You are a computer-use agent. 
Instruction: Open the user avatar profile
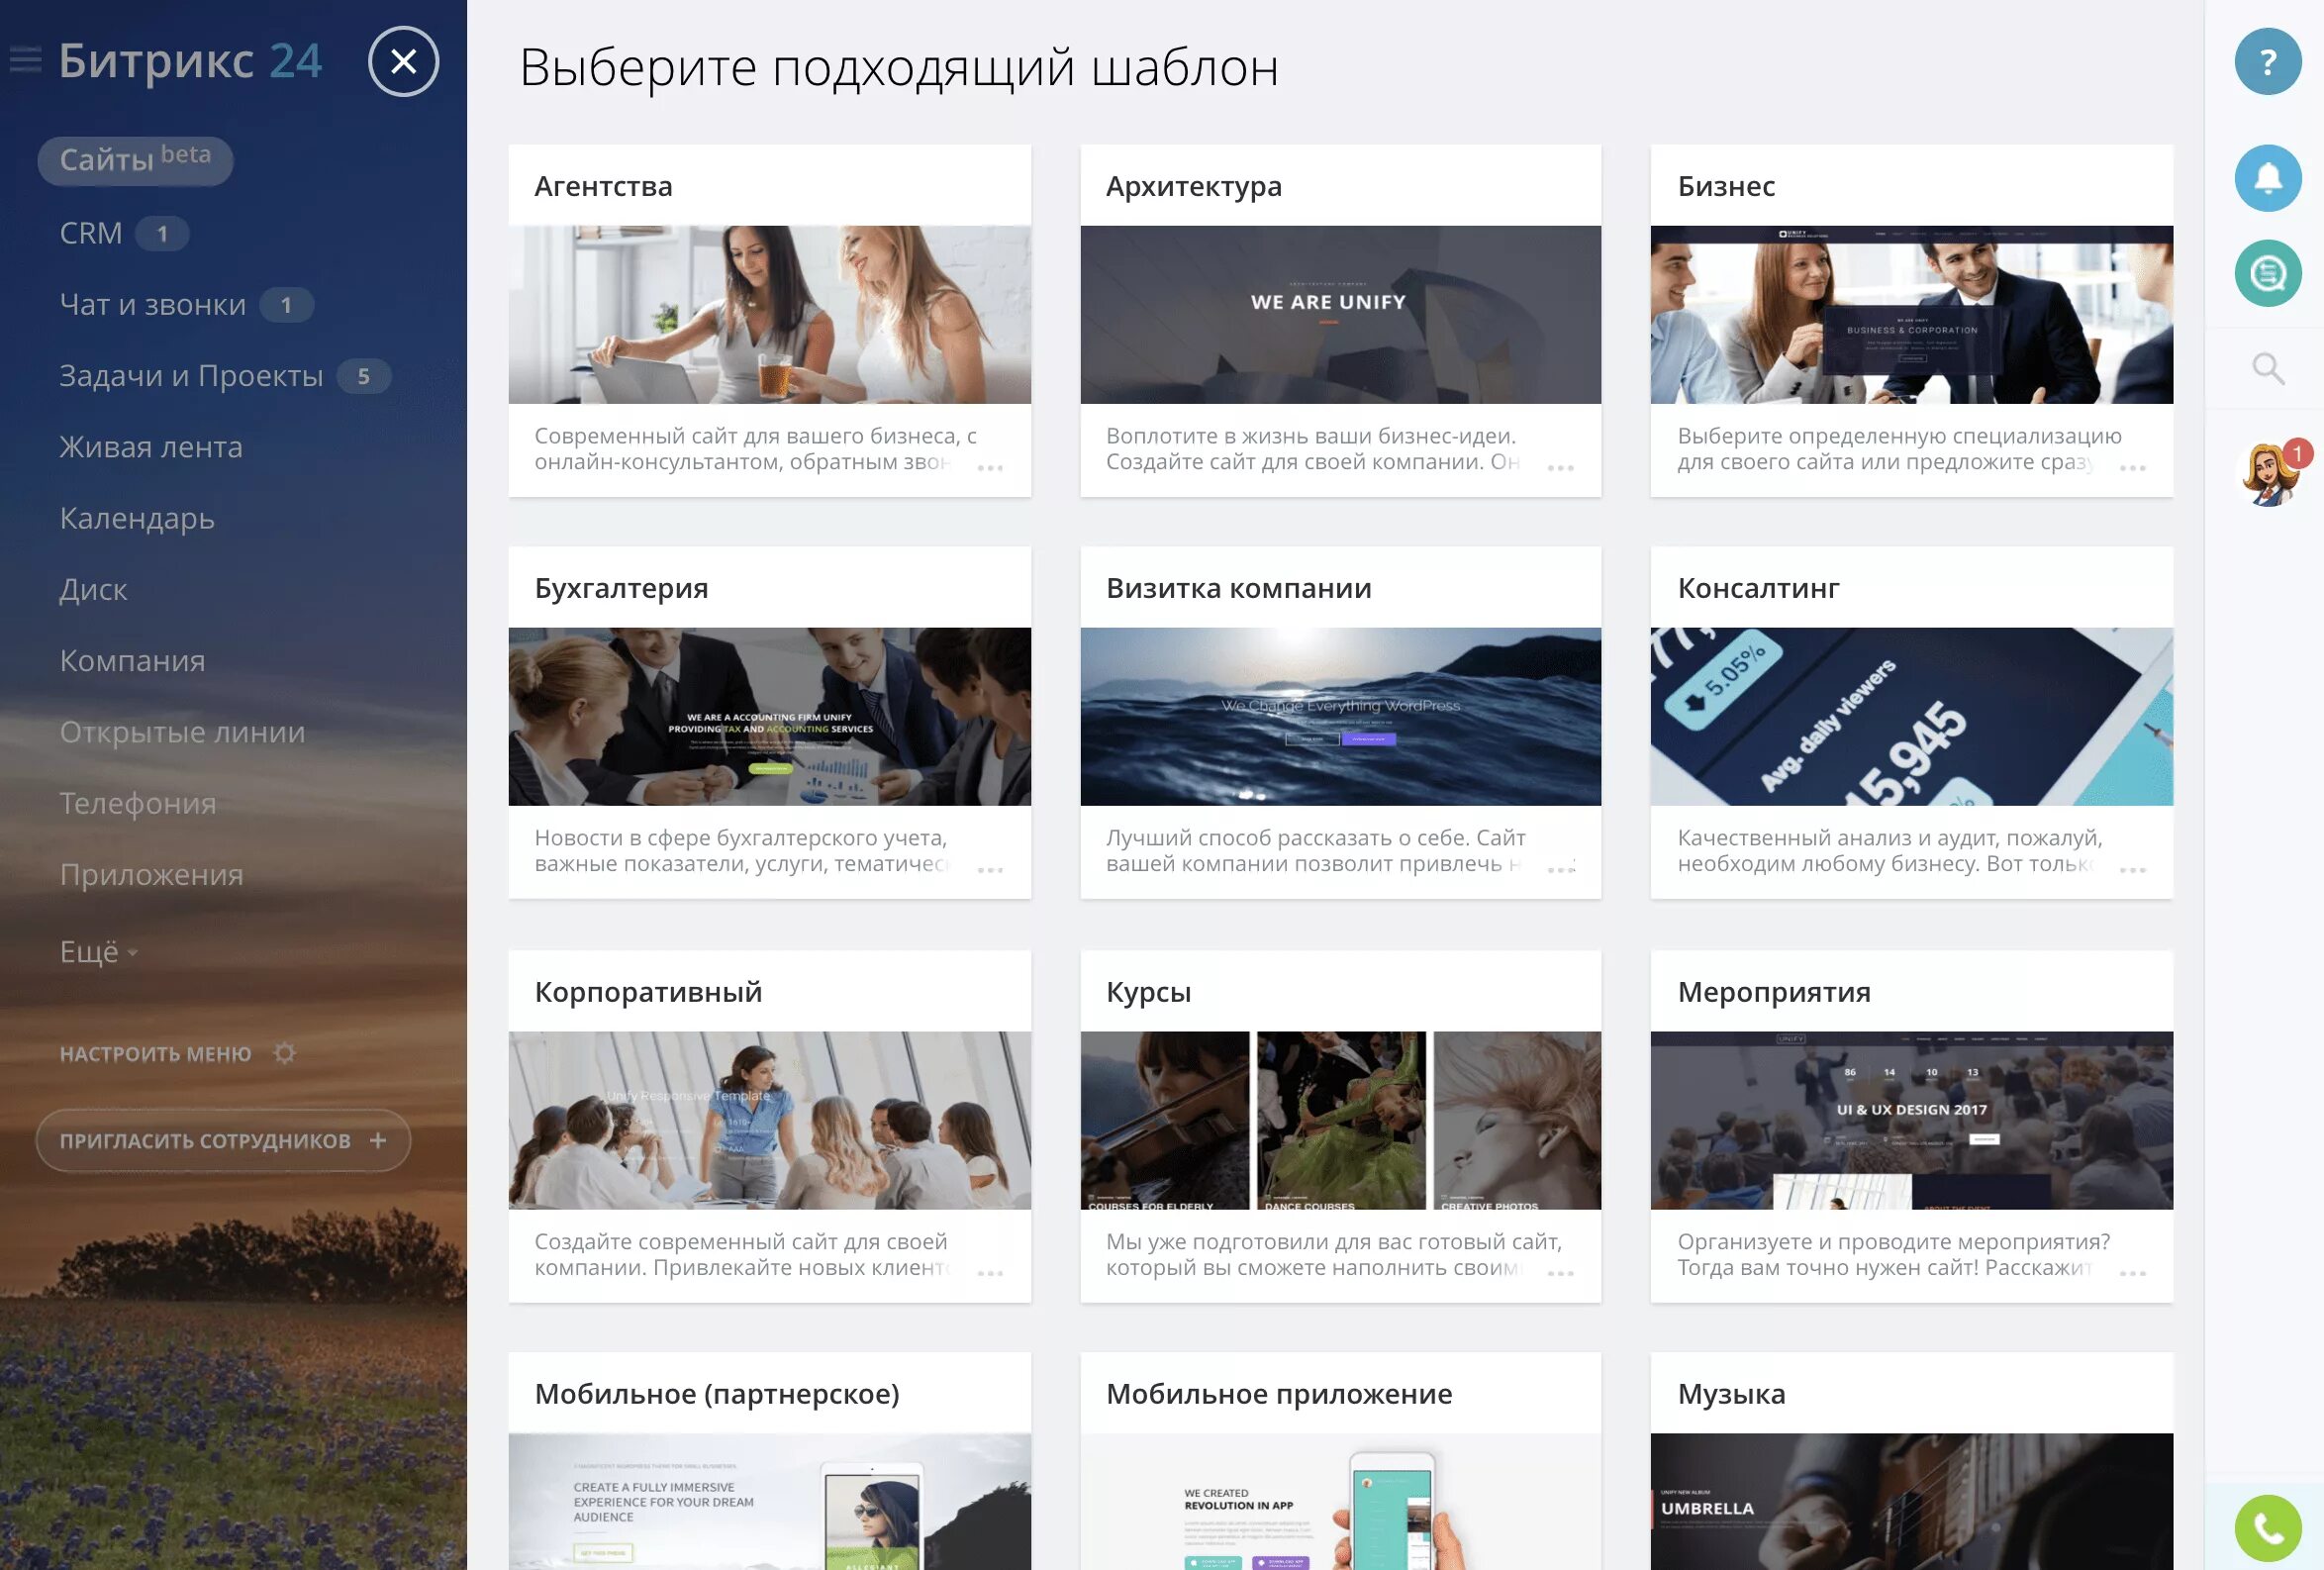pos(2267,474)
